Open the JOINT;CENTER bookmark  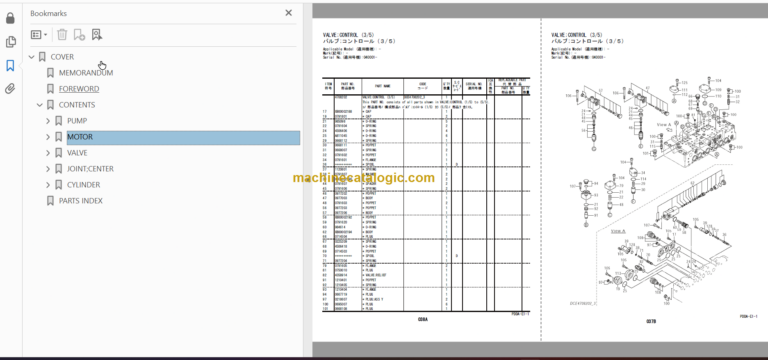(90, 169)
